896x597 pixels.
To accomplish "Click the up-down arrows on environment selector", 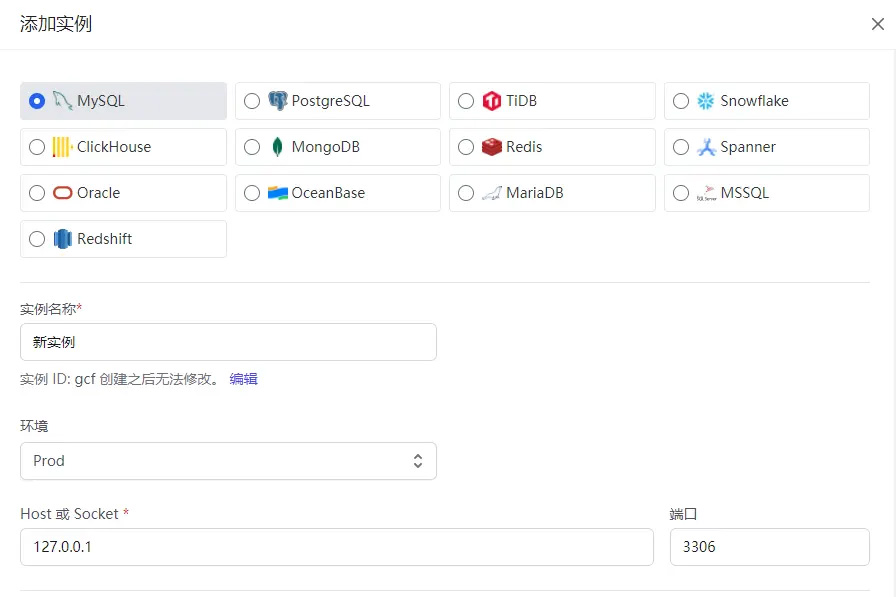I will coord(418,461).
